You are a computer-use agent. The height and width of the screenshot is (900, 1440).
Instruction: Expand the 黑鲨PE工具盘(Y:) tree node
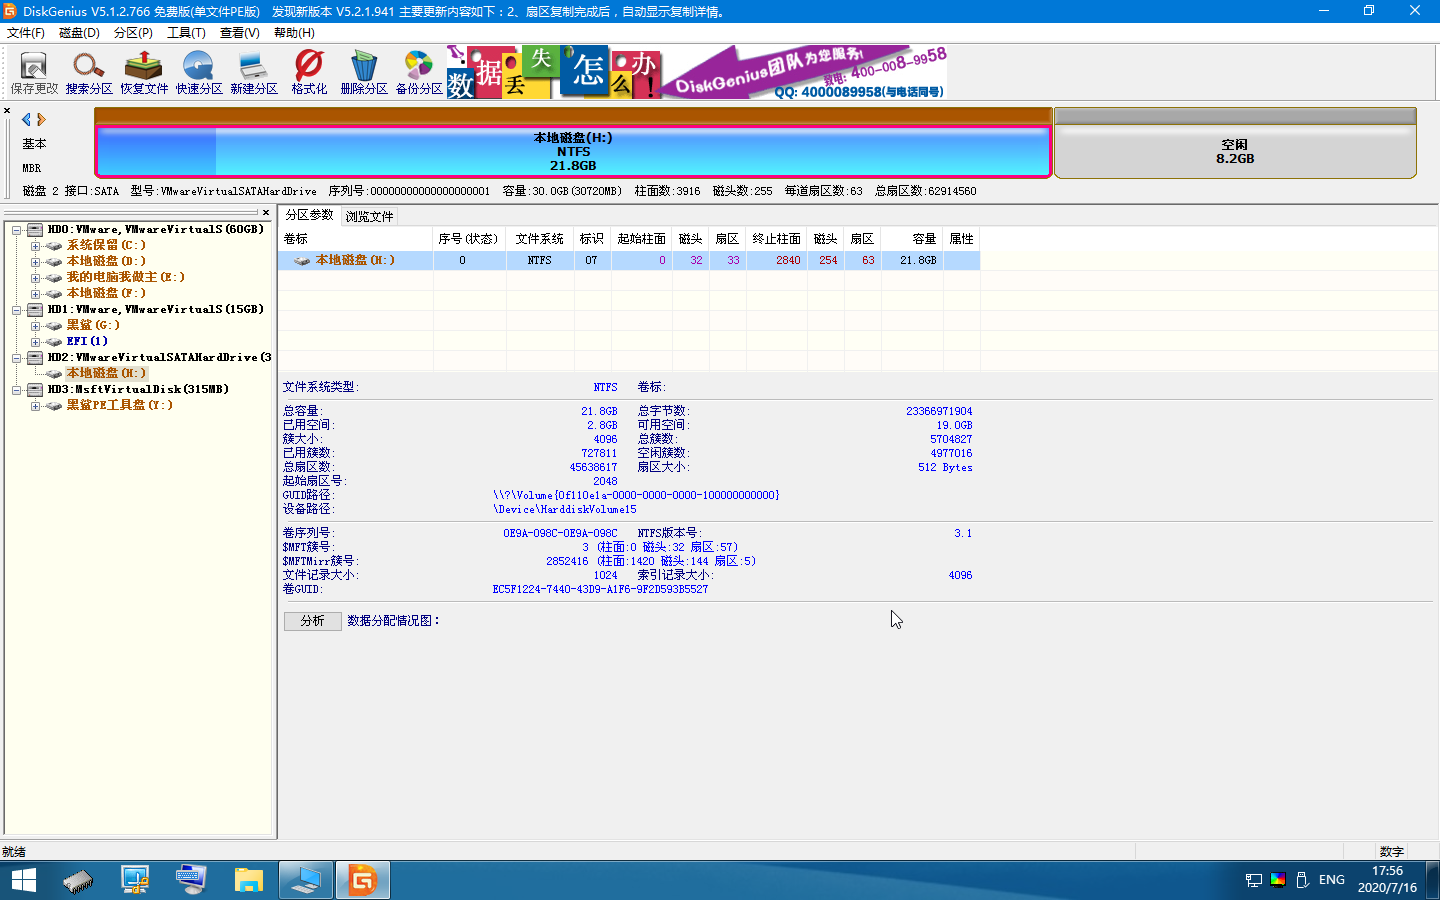(35, 406)
